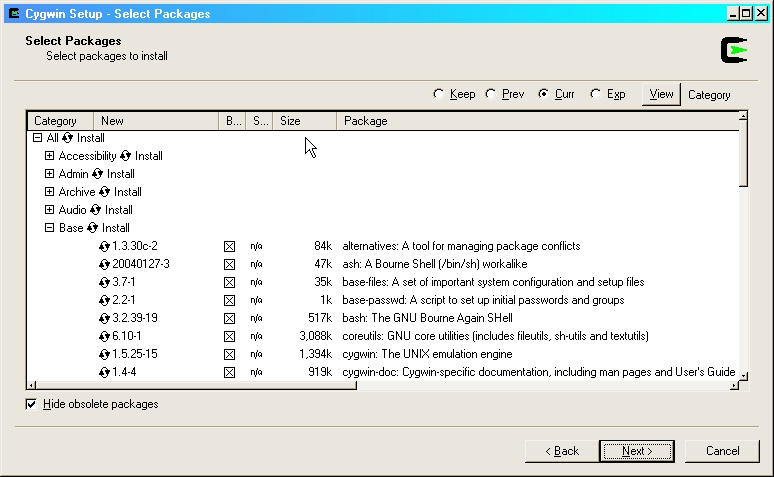Collapse the All category tree

coord(38,138)
